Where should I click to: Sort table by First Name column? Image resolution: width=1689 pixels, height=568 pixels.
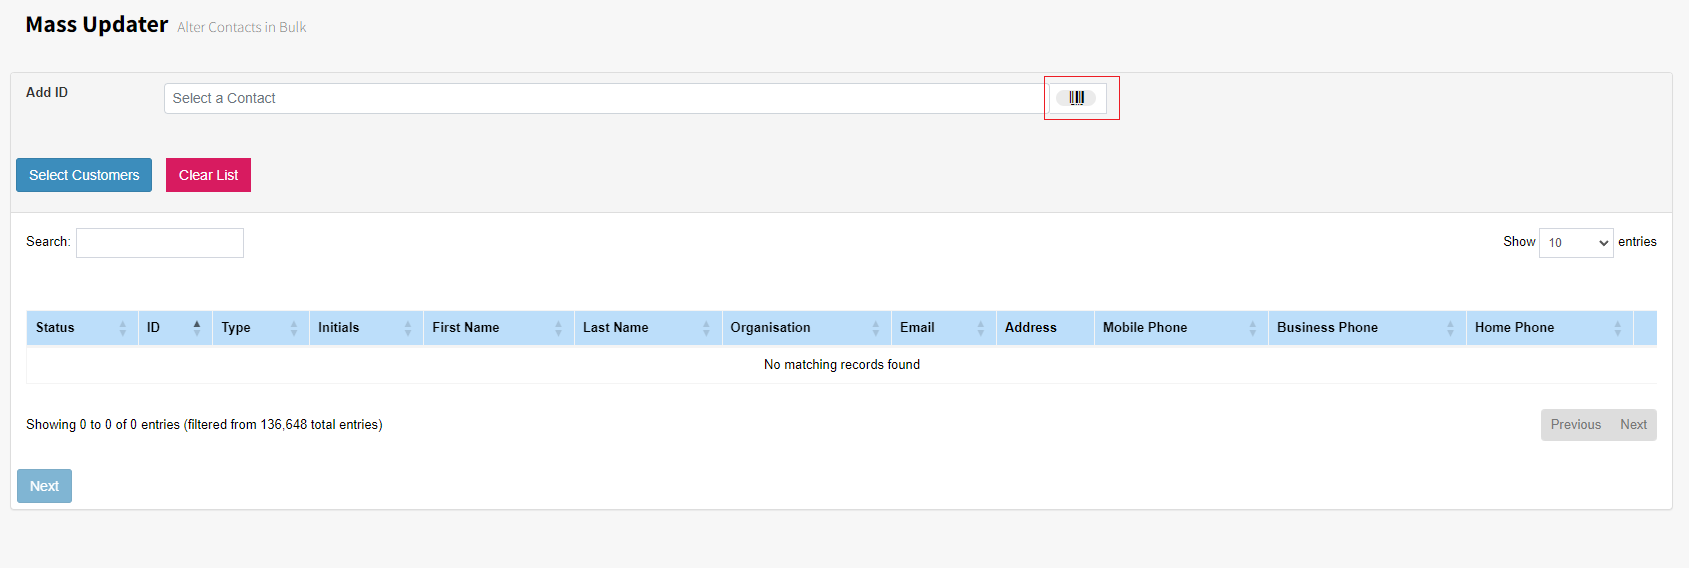click(x=499, y=328)
